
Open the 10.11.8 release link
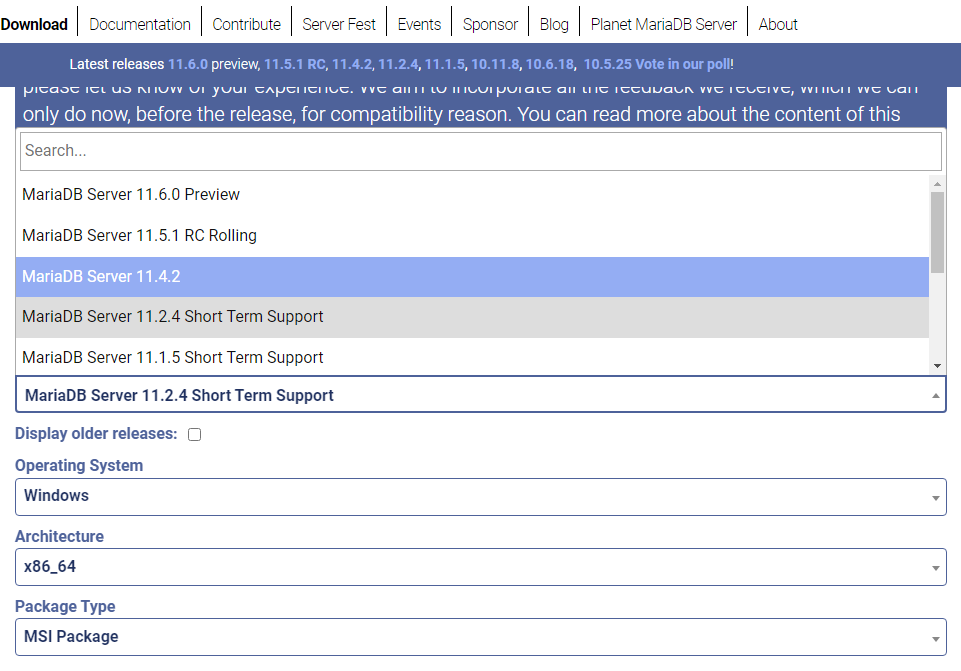(495, 64)
